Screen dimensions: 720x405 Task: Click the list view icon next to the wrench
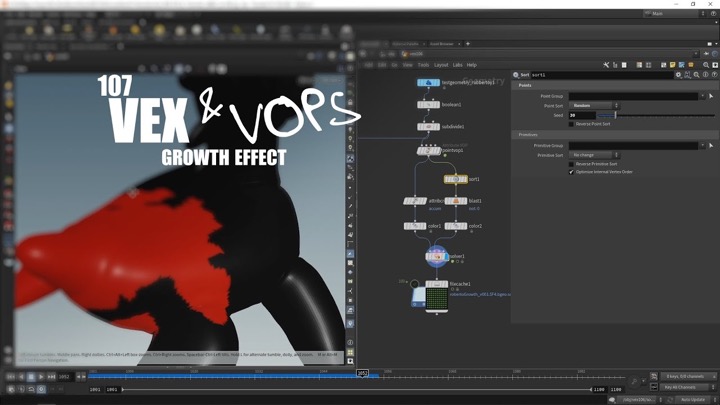pyautogui.click(x=615, y=65)
